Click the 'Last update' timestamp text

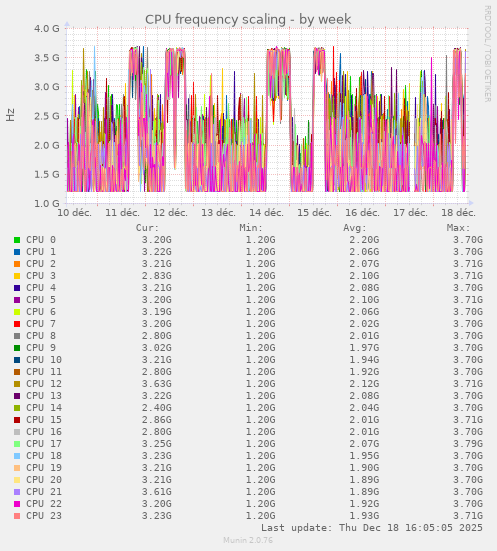pos(372,528)
